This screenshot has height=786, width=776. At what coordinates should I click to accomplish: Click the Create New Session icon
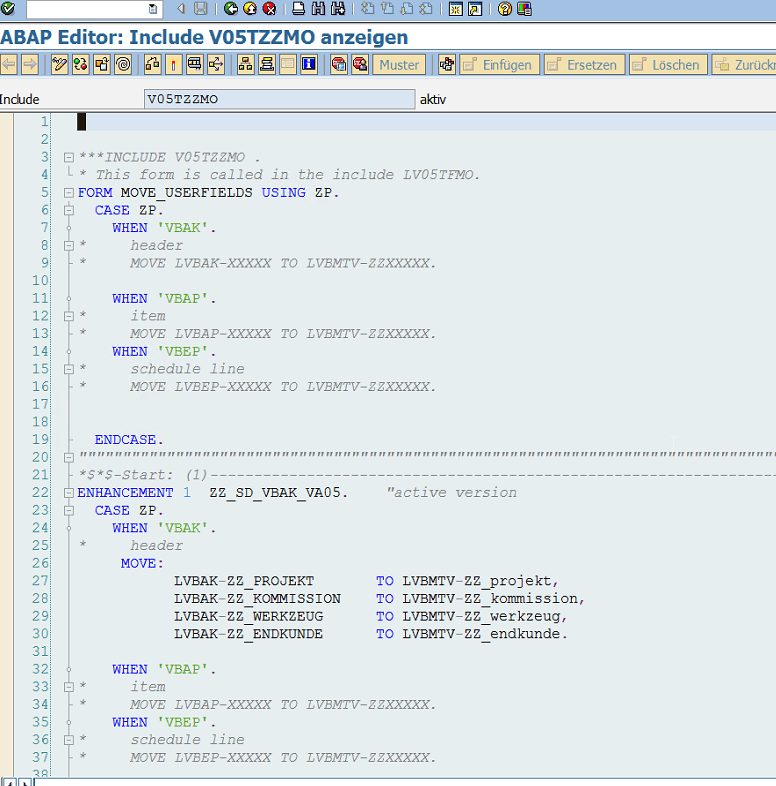point(456,9)
